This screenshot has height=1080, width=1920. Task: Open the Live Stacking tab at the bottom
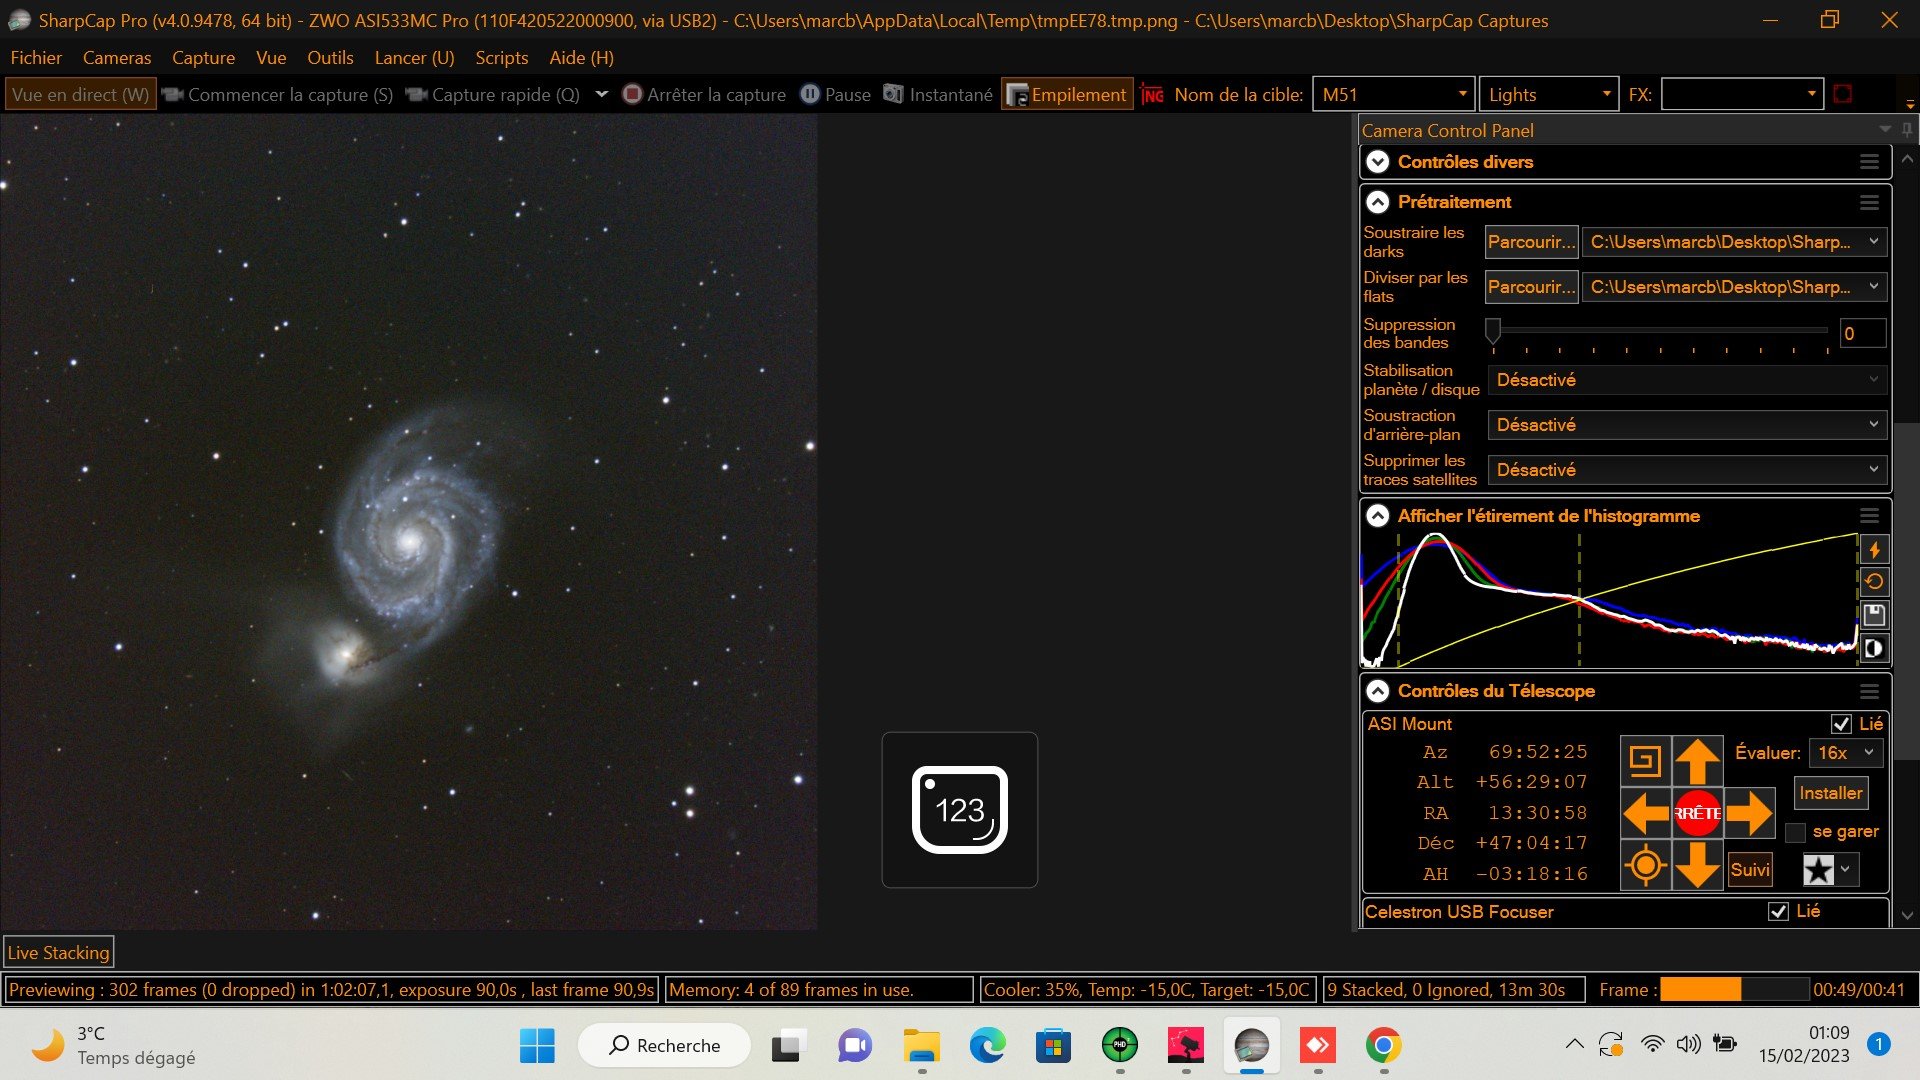[x=59, y=953]
